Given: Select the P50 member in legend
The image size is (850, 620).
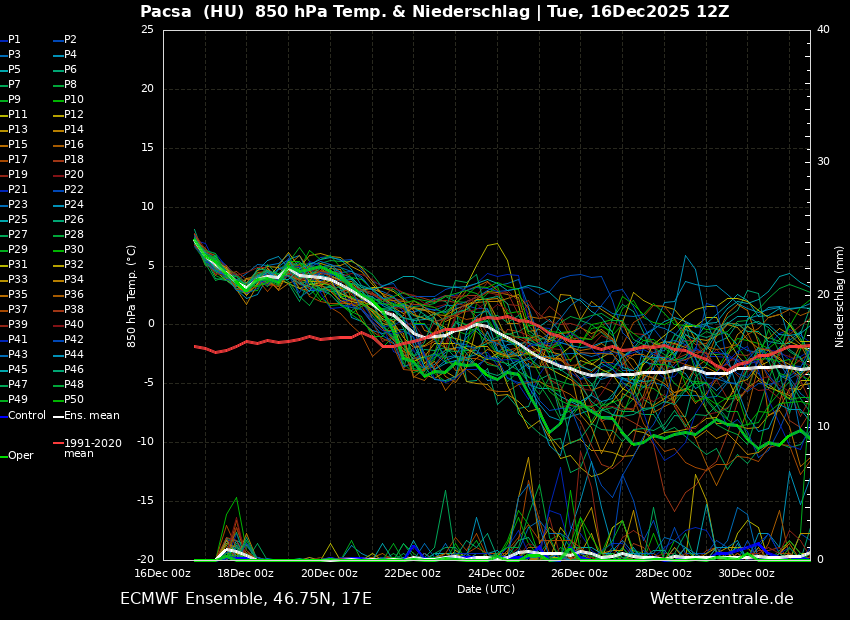Looking at the screenshot, I should (74, 400).
